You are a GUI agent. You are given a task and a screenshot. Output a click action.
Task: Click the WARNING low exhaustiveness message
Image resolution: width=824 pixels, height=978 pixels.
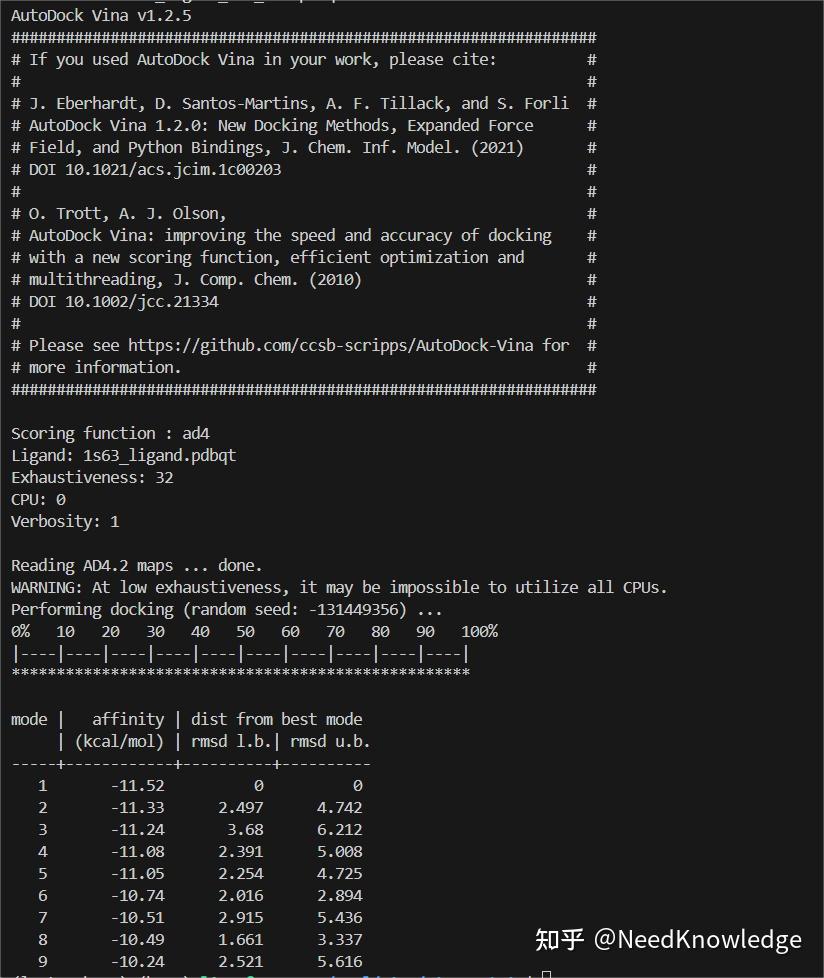point(339,587)
